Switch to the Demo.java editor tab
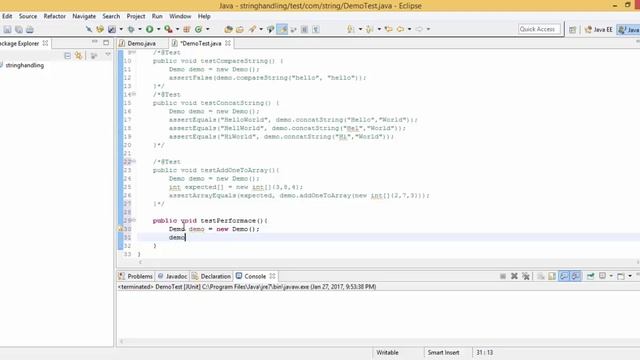The height and width of the screenshot is (360, 640). point(141,43)
